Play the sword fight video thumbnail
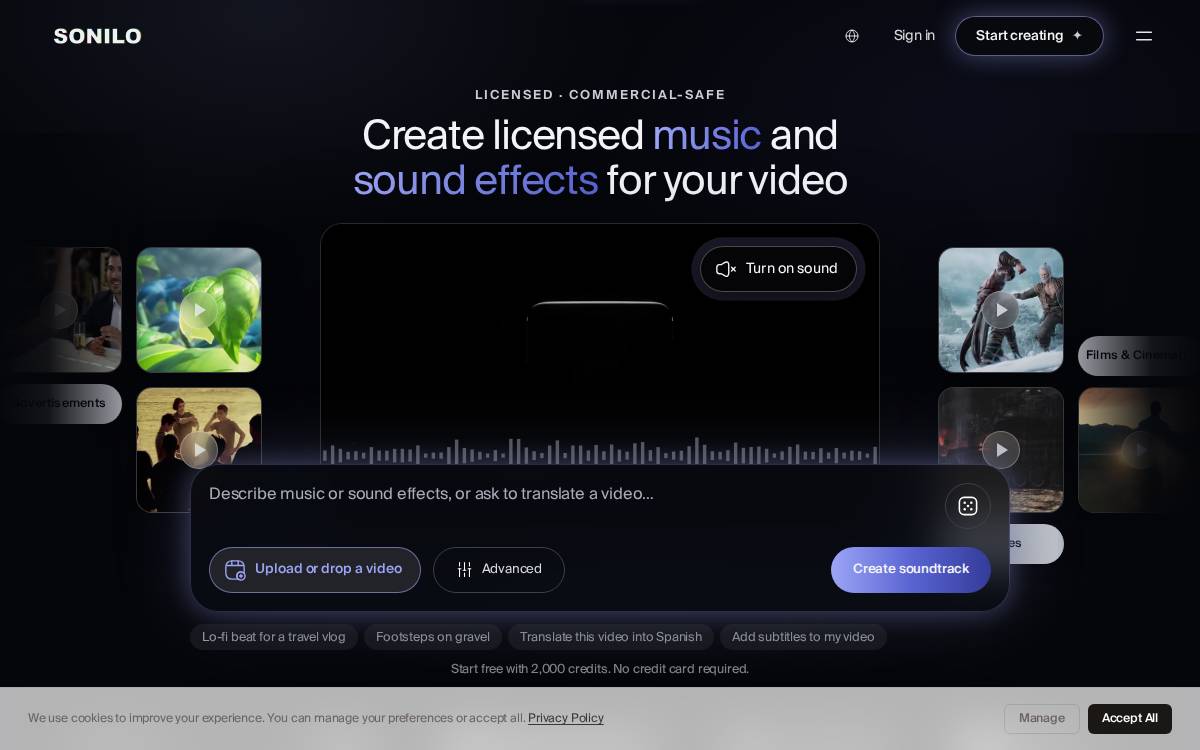The image size is (1200, 750). click(1001, 310)
